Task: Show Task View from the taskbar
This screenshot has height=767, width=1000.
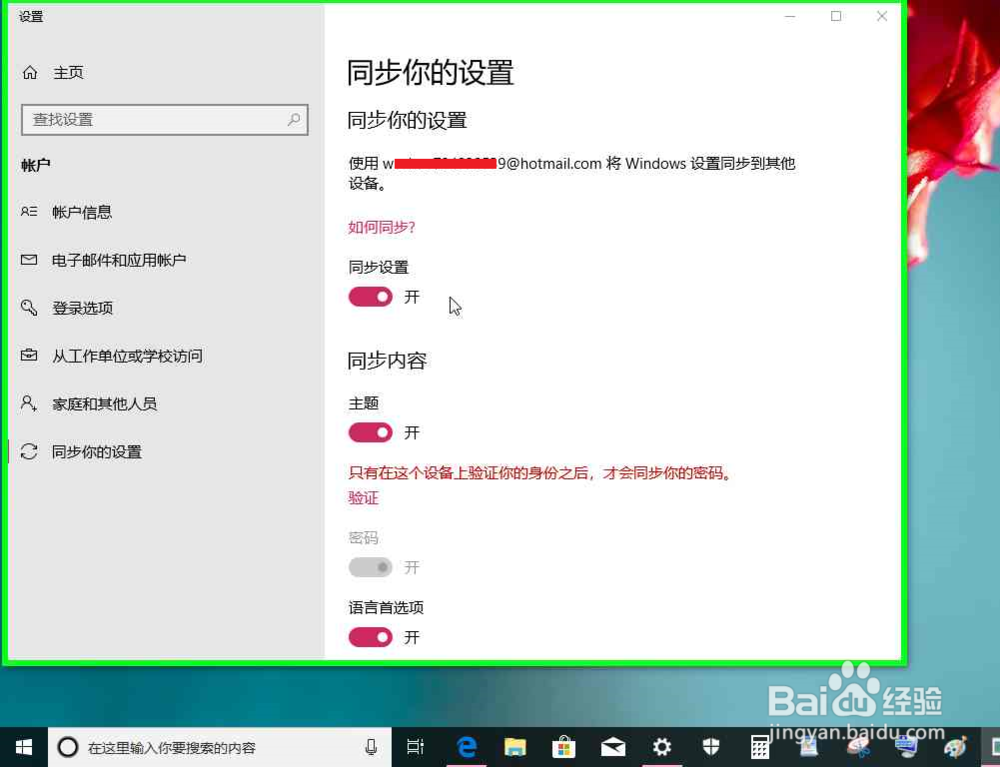Action: (416, 746)
